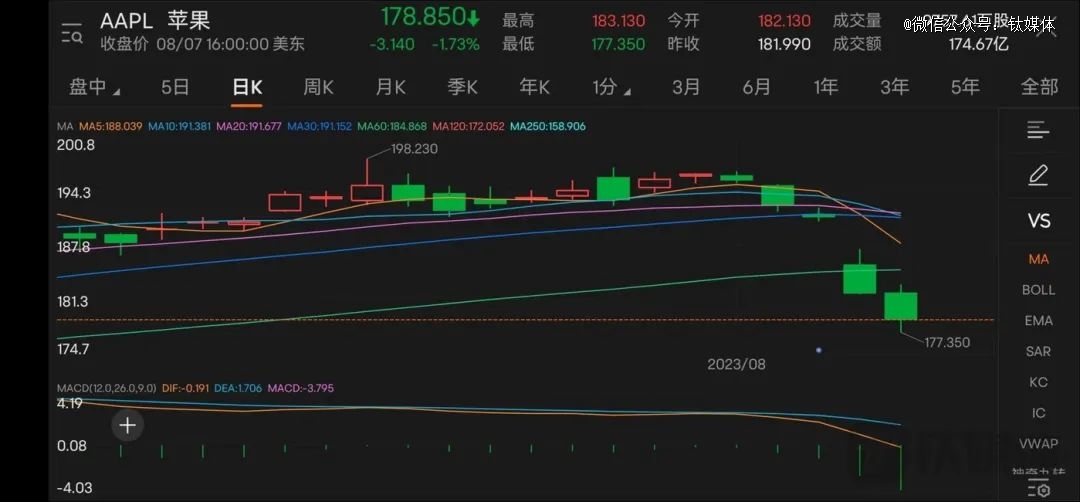Viewport: 1080px width, 502px height.
Task: Toggle the IC indicator
Action: pos(1039,413)
